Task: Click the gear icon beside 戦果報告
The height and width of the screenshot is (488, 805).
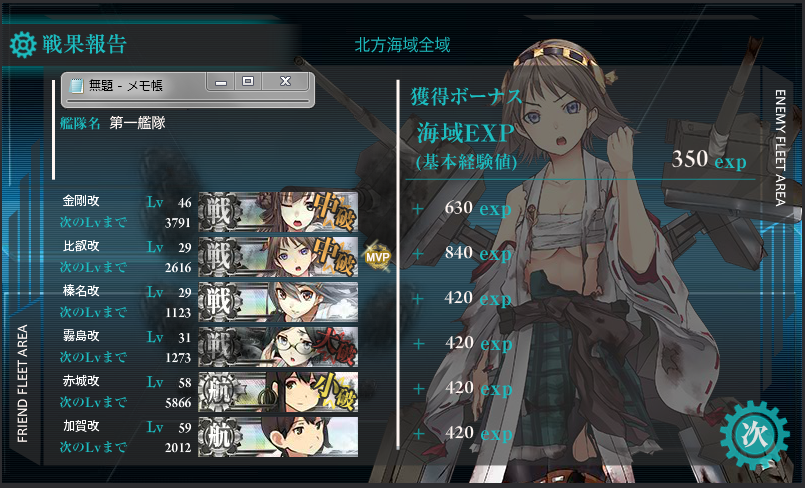Action: point(23,45)
